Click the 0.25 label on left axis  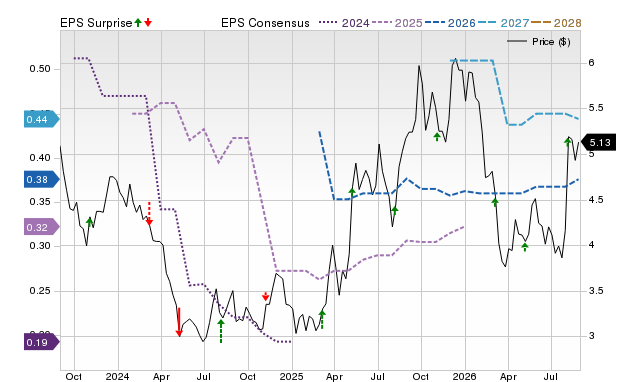coord(40,291)
